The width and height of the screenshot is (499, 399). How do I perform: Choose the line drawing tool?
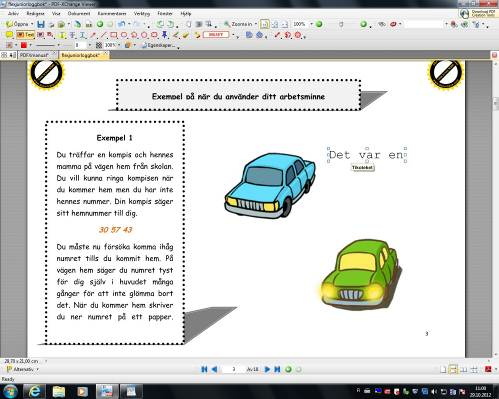(x=103, y=35)
